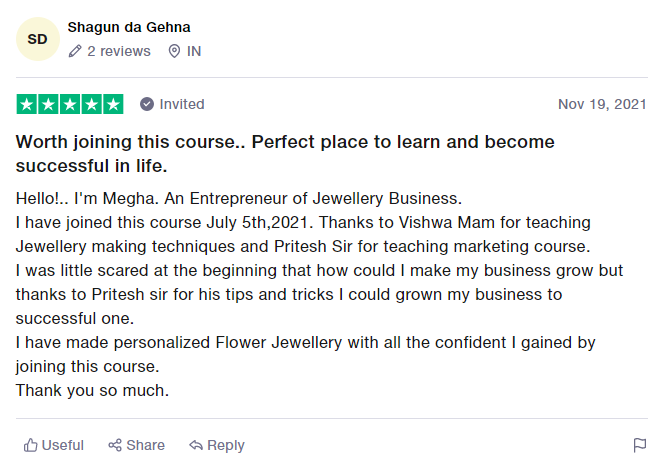Click the first green rating star

click(27, 104)
